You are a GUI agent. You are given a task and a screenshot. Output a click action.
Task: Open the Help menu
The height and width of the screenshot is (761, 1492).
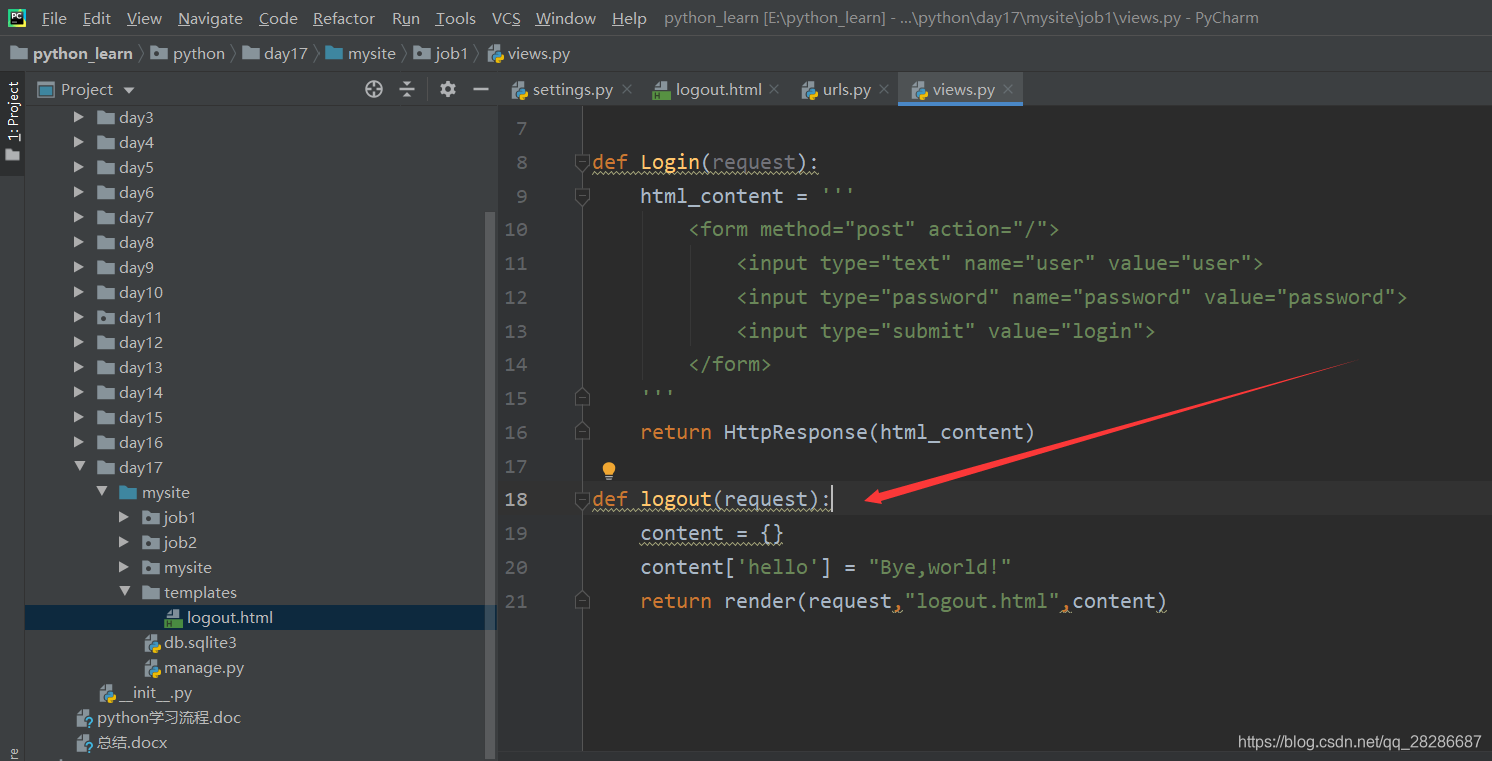pos(629,18)
